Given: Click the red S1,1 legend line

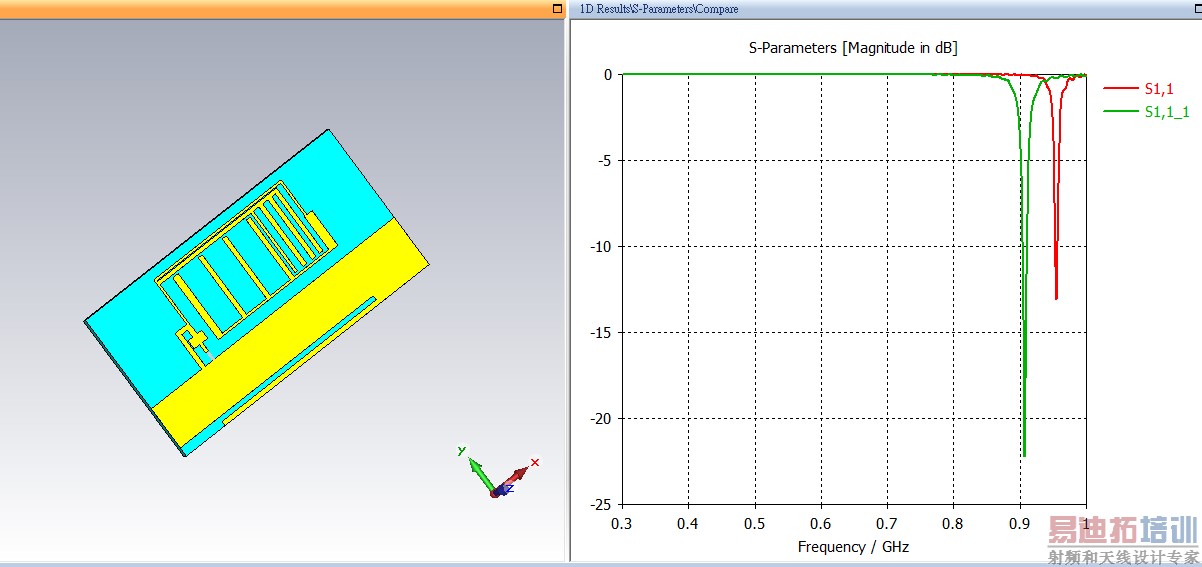Looking at the screenshot, I should tap(1121, 89).
